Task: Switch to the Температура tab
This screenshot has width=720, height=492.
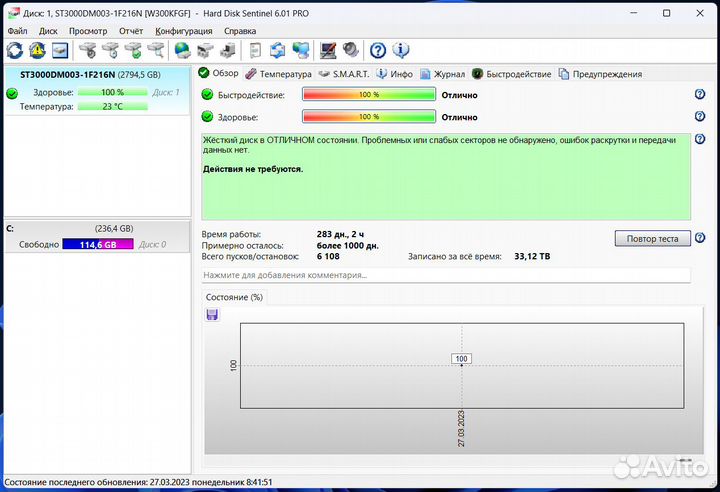Action: pyautogui.click(x=278, y=74)
